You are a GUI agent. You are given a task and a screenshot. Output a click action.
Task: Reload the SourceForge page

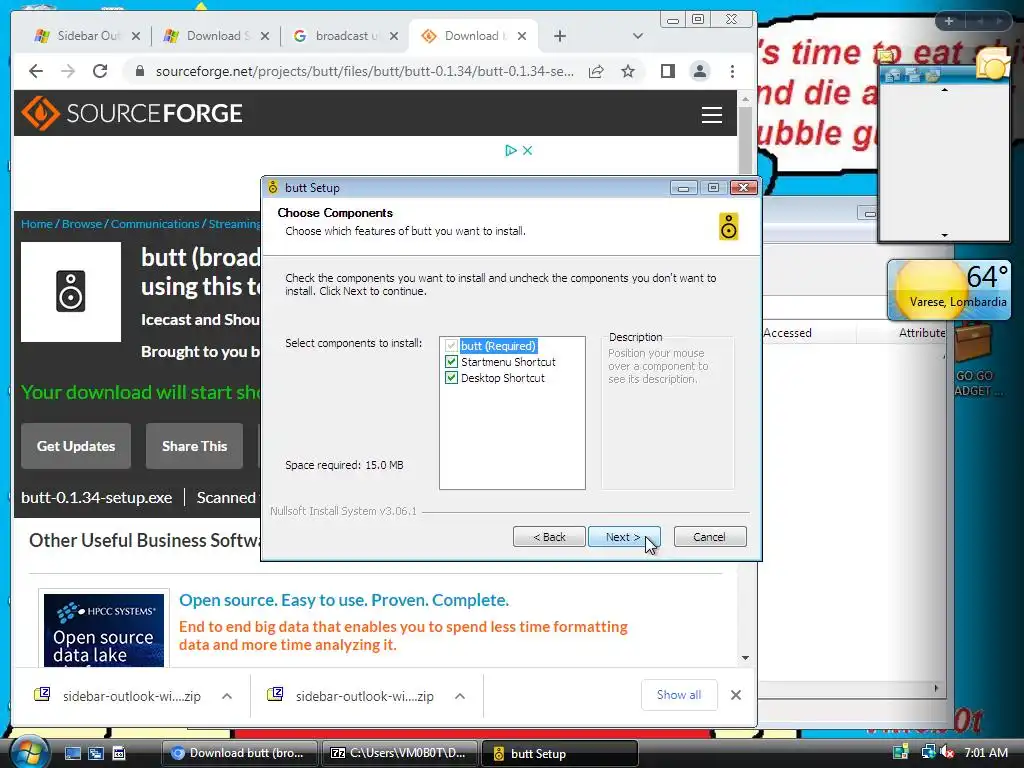(x=100, y=71)
